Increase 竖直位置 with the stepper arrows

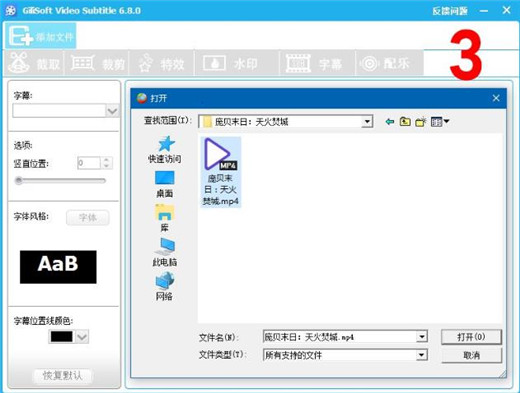click(107, 160)
